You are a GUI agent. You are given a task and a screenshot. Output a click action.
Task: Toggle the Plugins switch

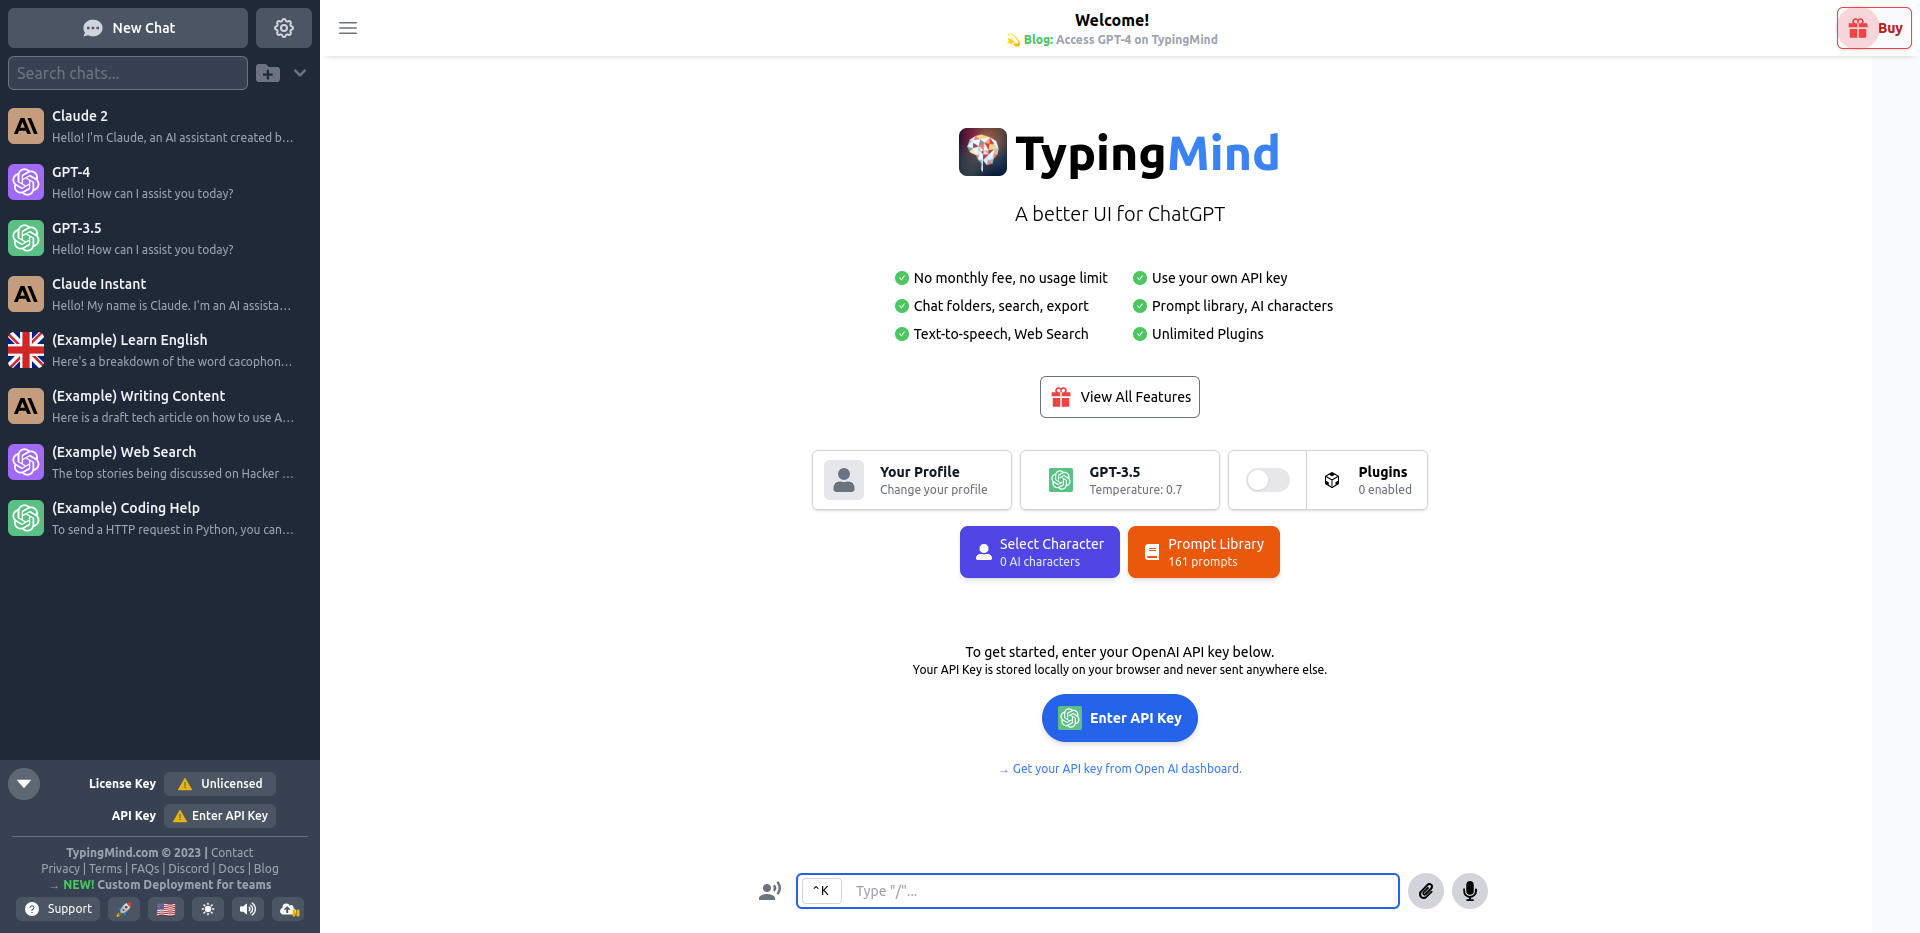coord(1266,480)
